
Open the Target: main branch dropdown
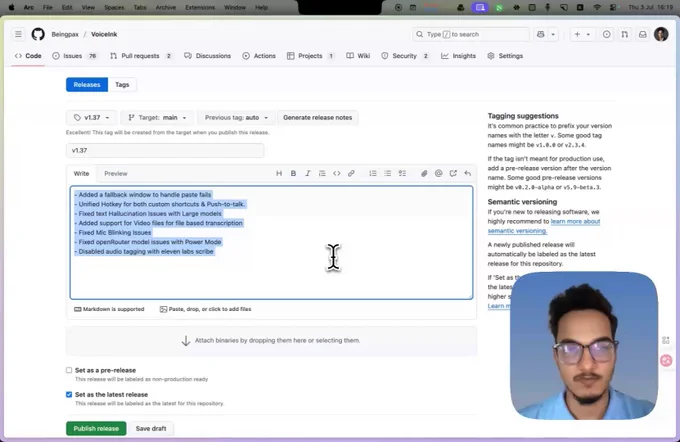157,118
